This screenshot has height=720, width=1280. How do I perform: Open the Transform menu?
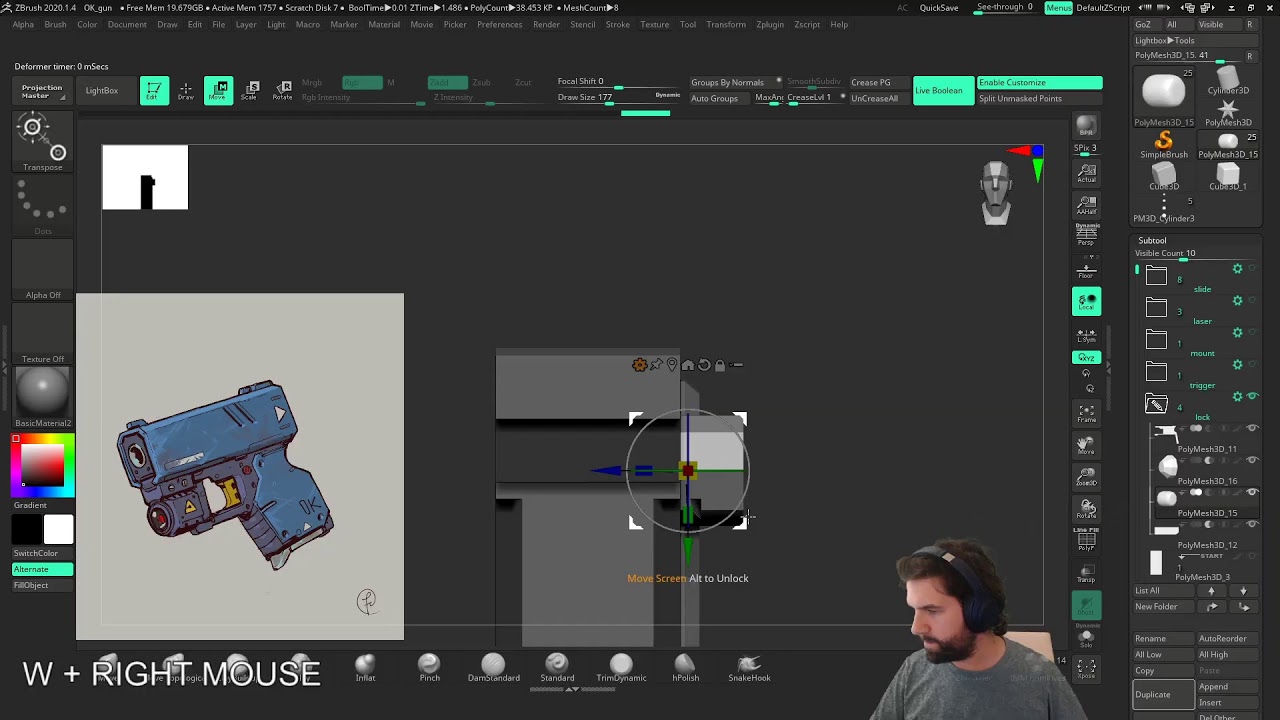coord(726,24)
